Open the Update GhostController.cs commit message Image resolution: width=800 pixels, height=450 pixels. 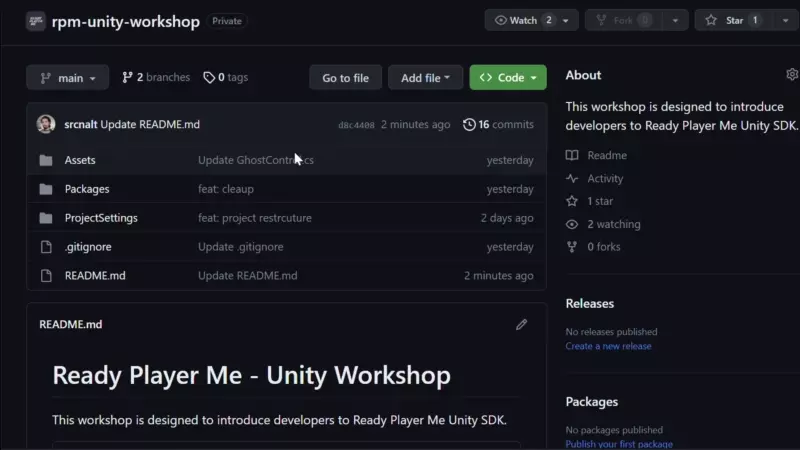click(256, 160)
